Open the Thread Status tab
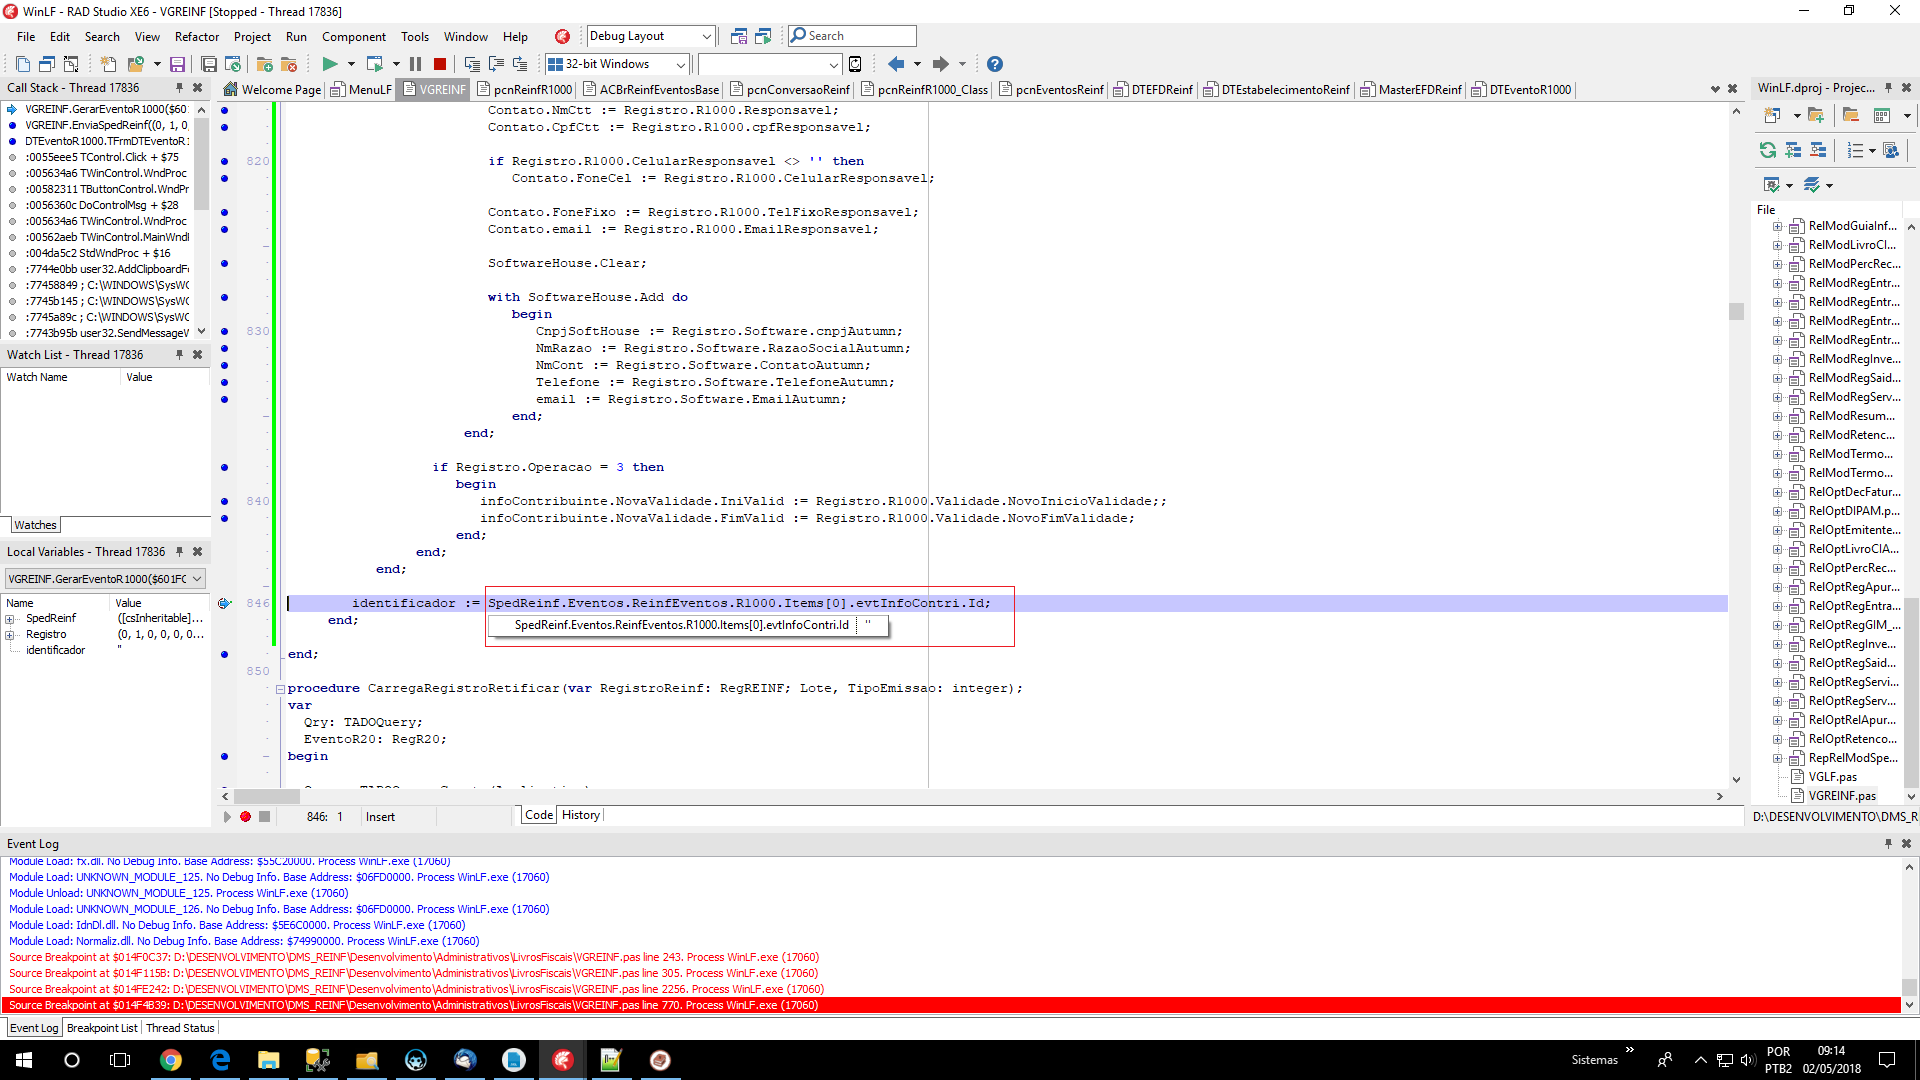This screenshot has height=1080, width=1920. 180,1028
